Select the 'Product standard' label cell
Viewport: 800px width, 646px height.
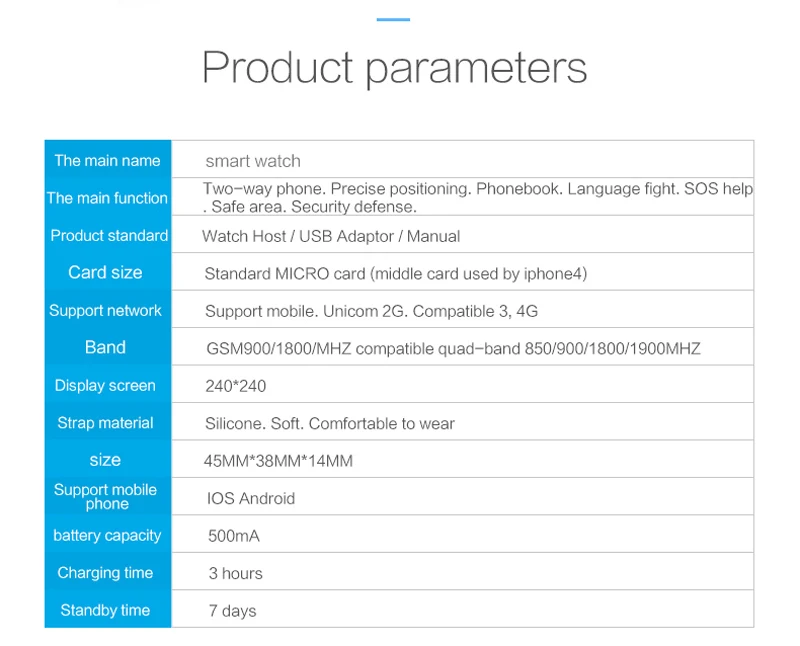click(x=108, y=235)
